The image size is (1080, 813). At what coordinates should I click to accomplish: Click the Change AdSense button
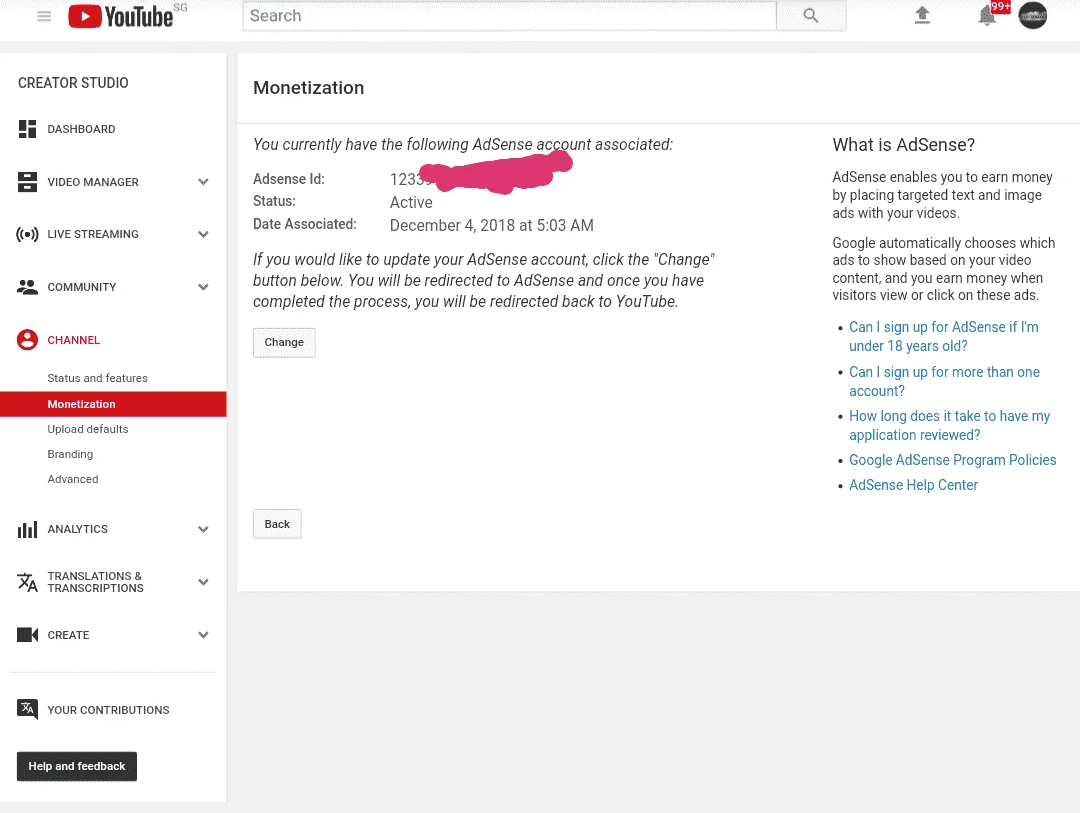click(x=284, y=342)
